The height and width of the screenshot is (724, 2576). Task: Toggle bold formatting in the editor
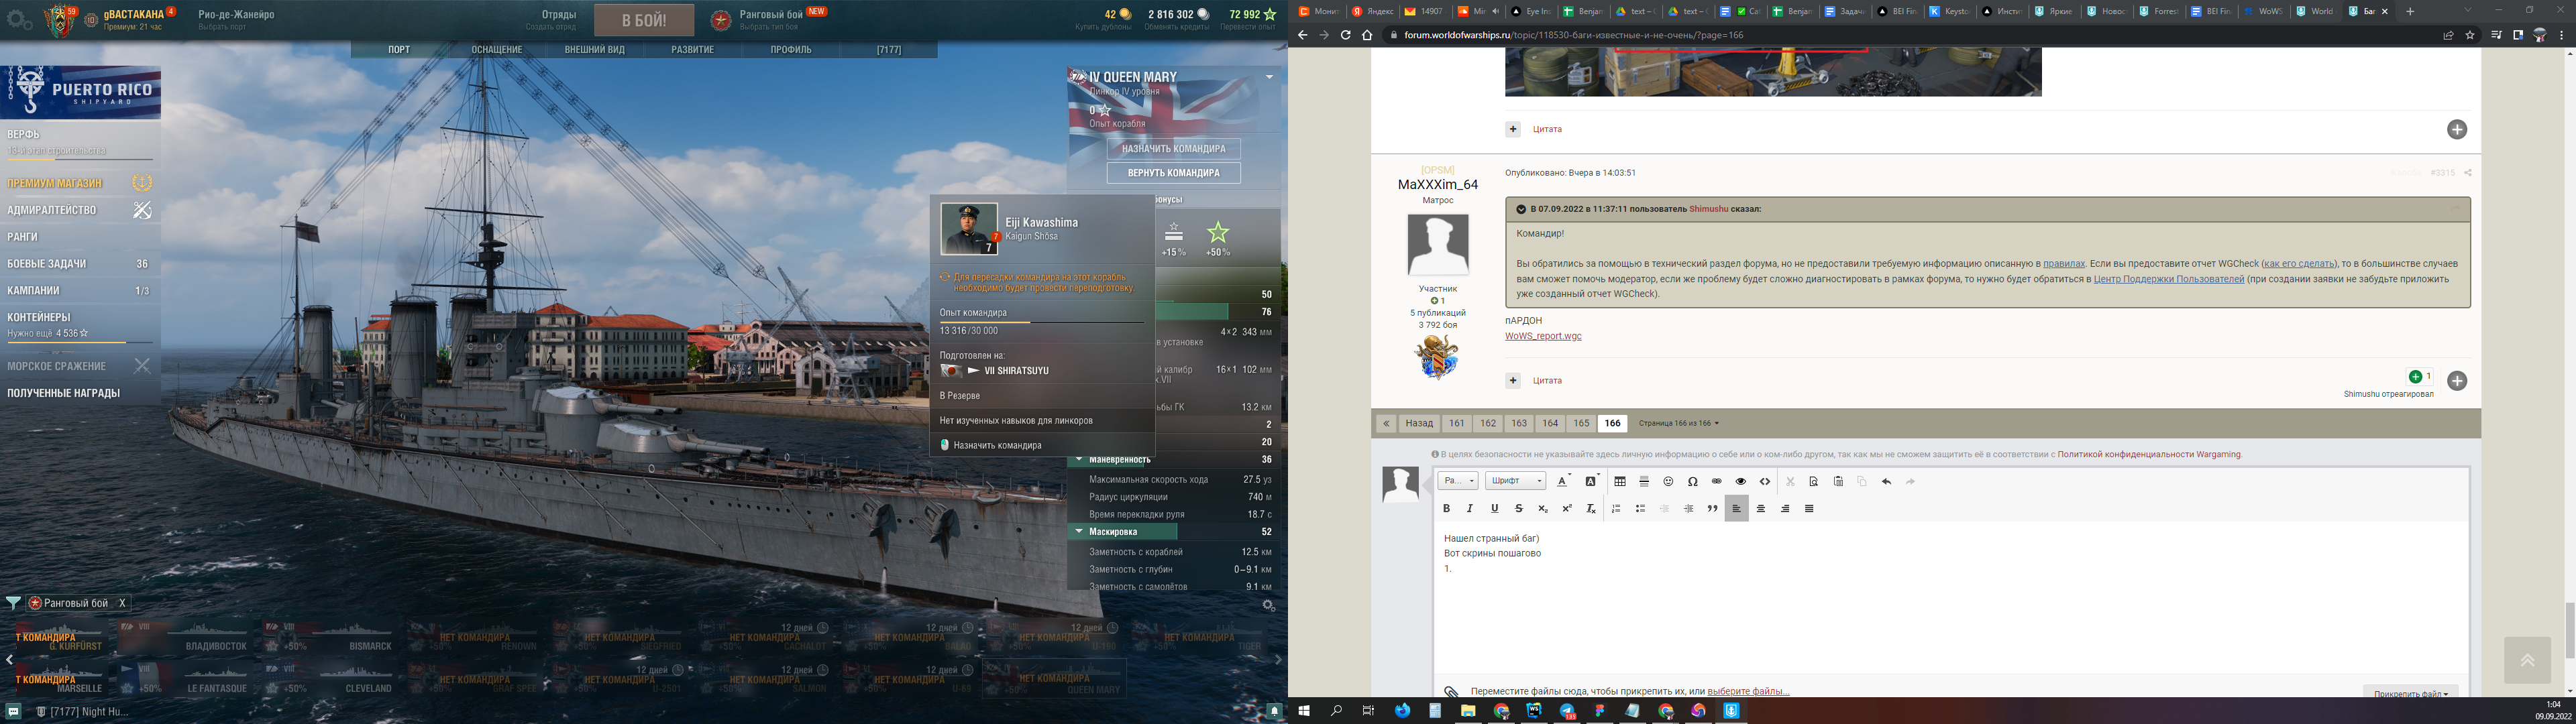click(1446, 508)
